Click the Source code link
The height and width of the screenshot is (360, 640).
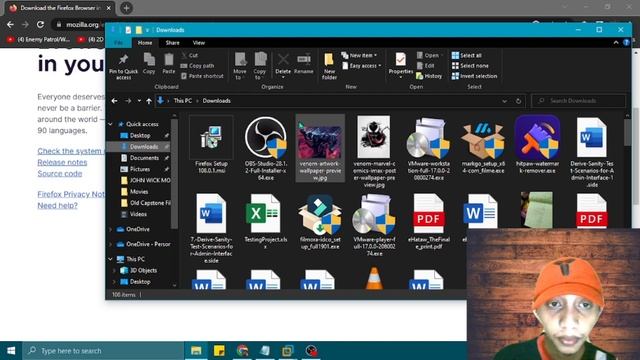tap(60, 173)
